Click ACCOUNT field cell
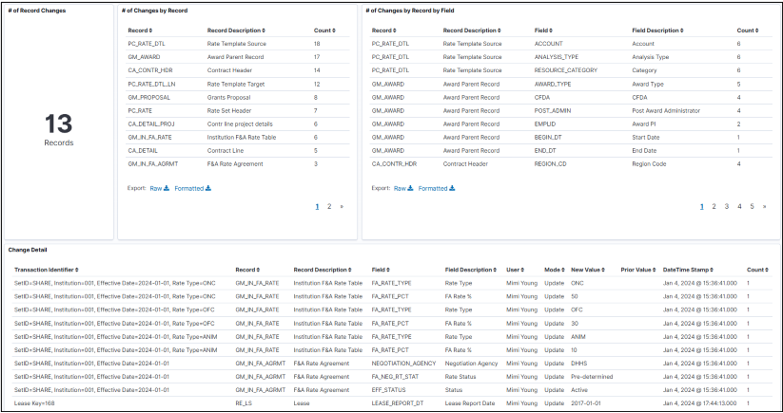783x413 pixels. pyautogui.click(x=548, y=44)
